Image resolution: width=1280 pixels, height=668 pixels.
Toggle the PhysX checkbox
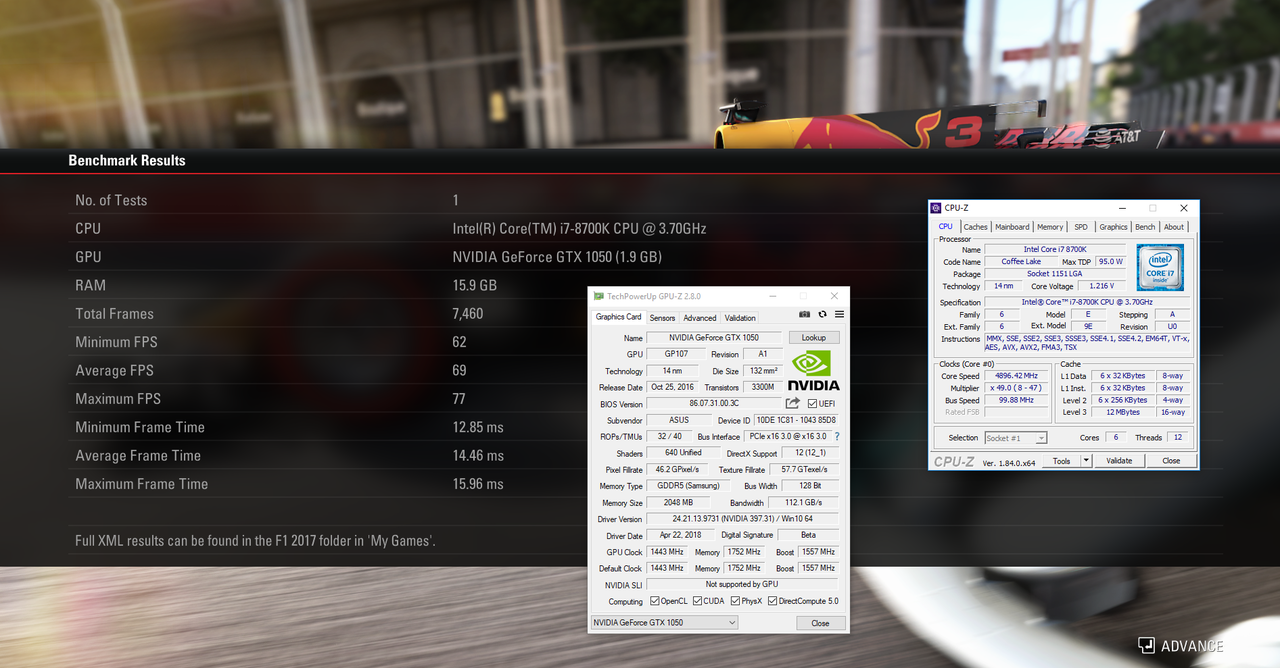[x=735, y=601]
